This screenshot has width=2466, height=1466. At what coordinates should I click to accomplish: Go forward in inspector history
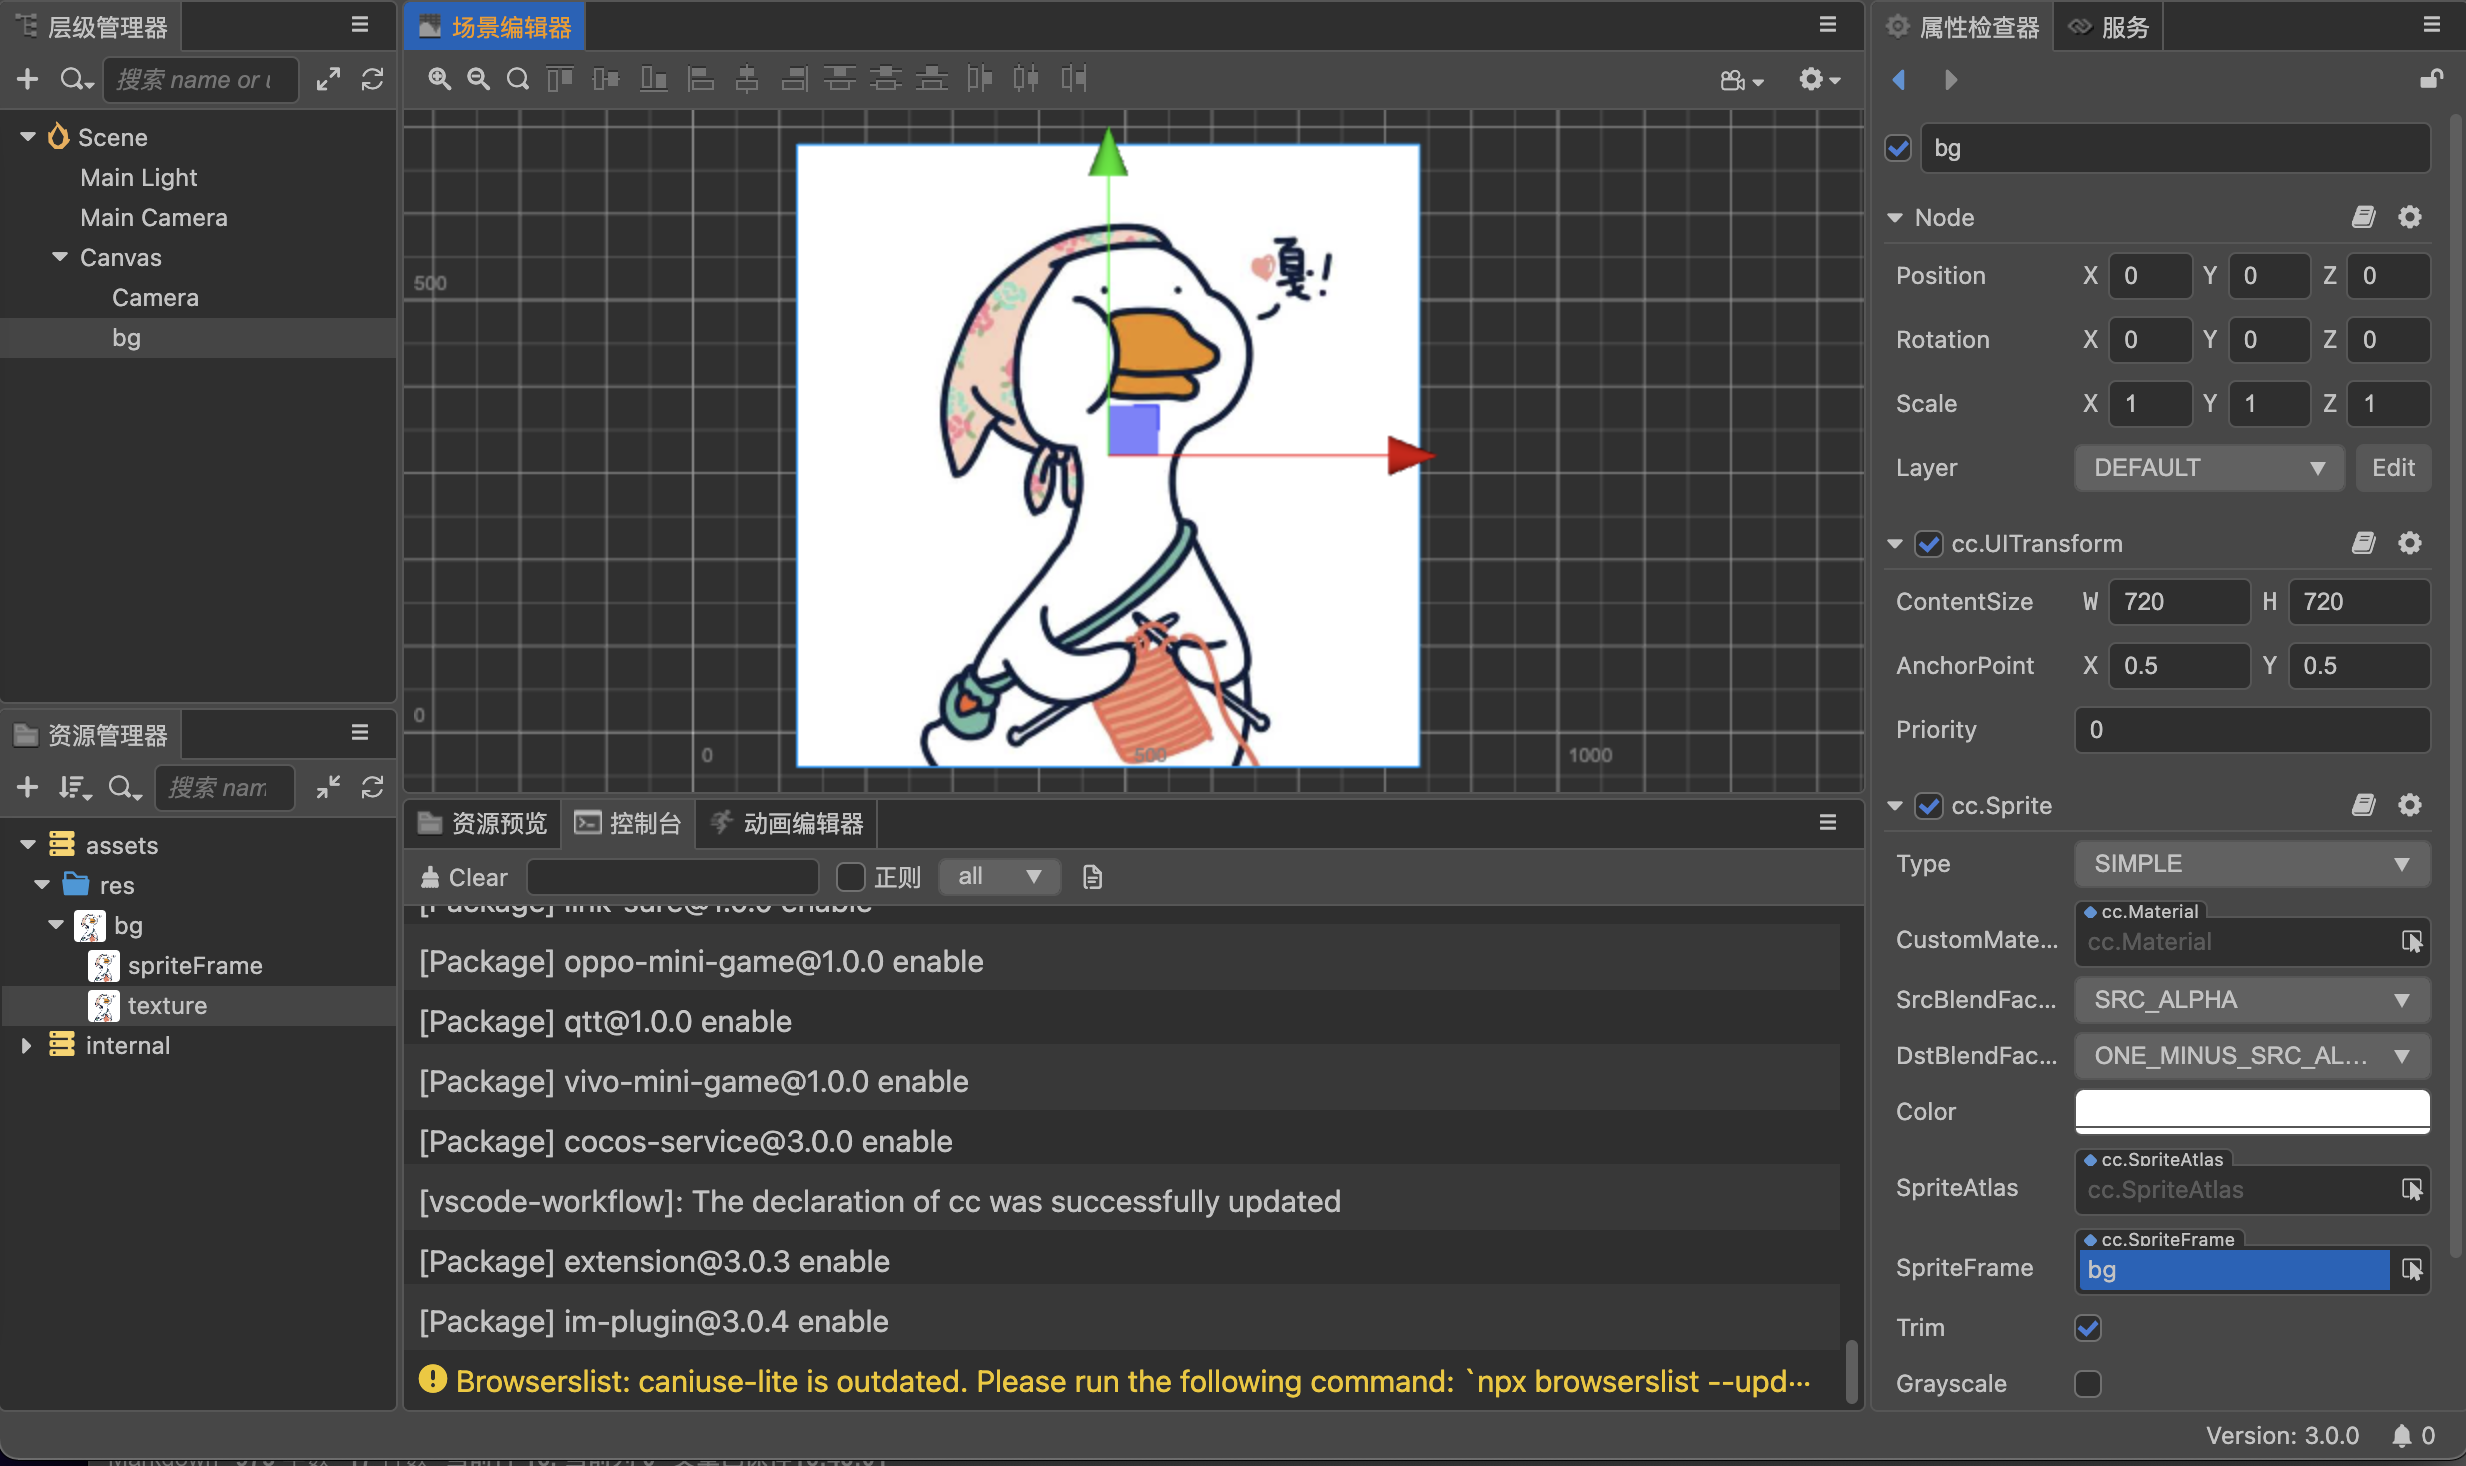tap(1950, 79)
